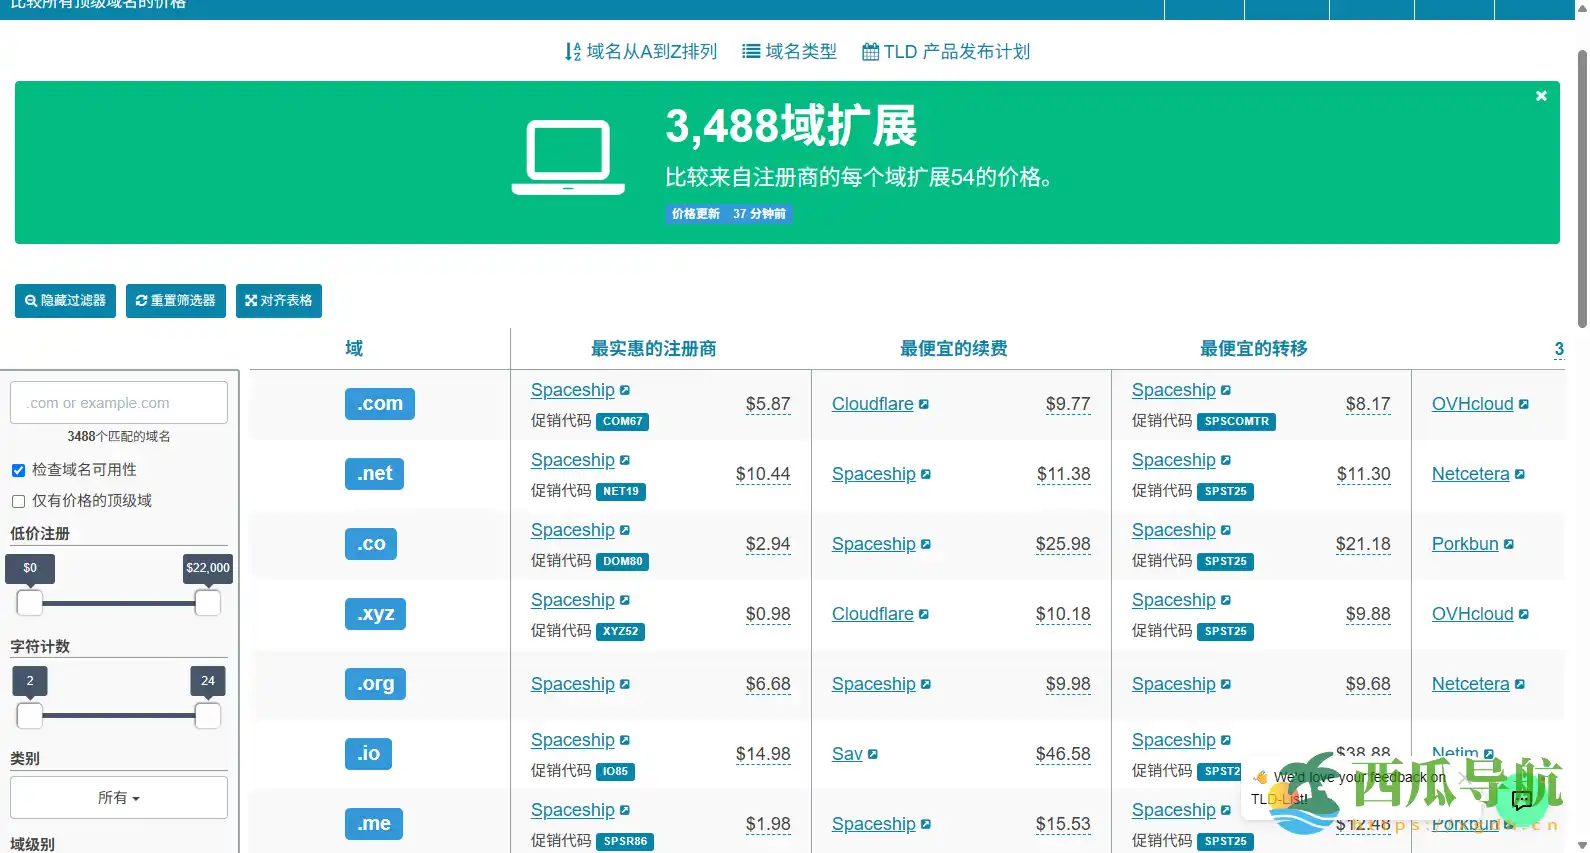
Task: Enable the 仅有价格的顶级域 checkbox
Action: click(x=18, y=501)
